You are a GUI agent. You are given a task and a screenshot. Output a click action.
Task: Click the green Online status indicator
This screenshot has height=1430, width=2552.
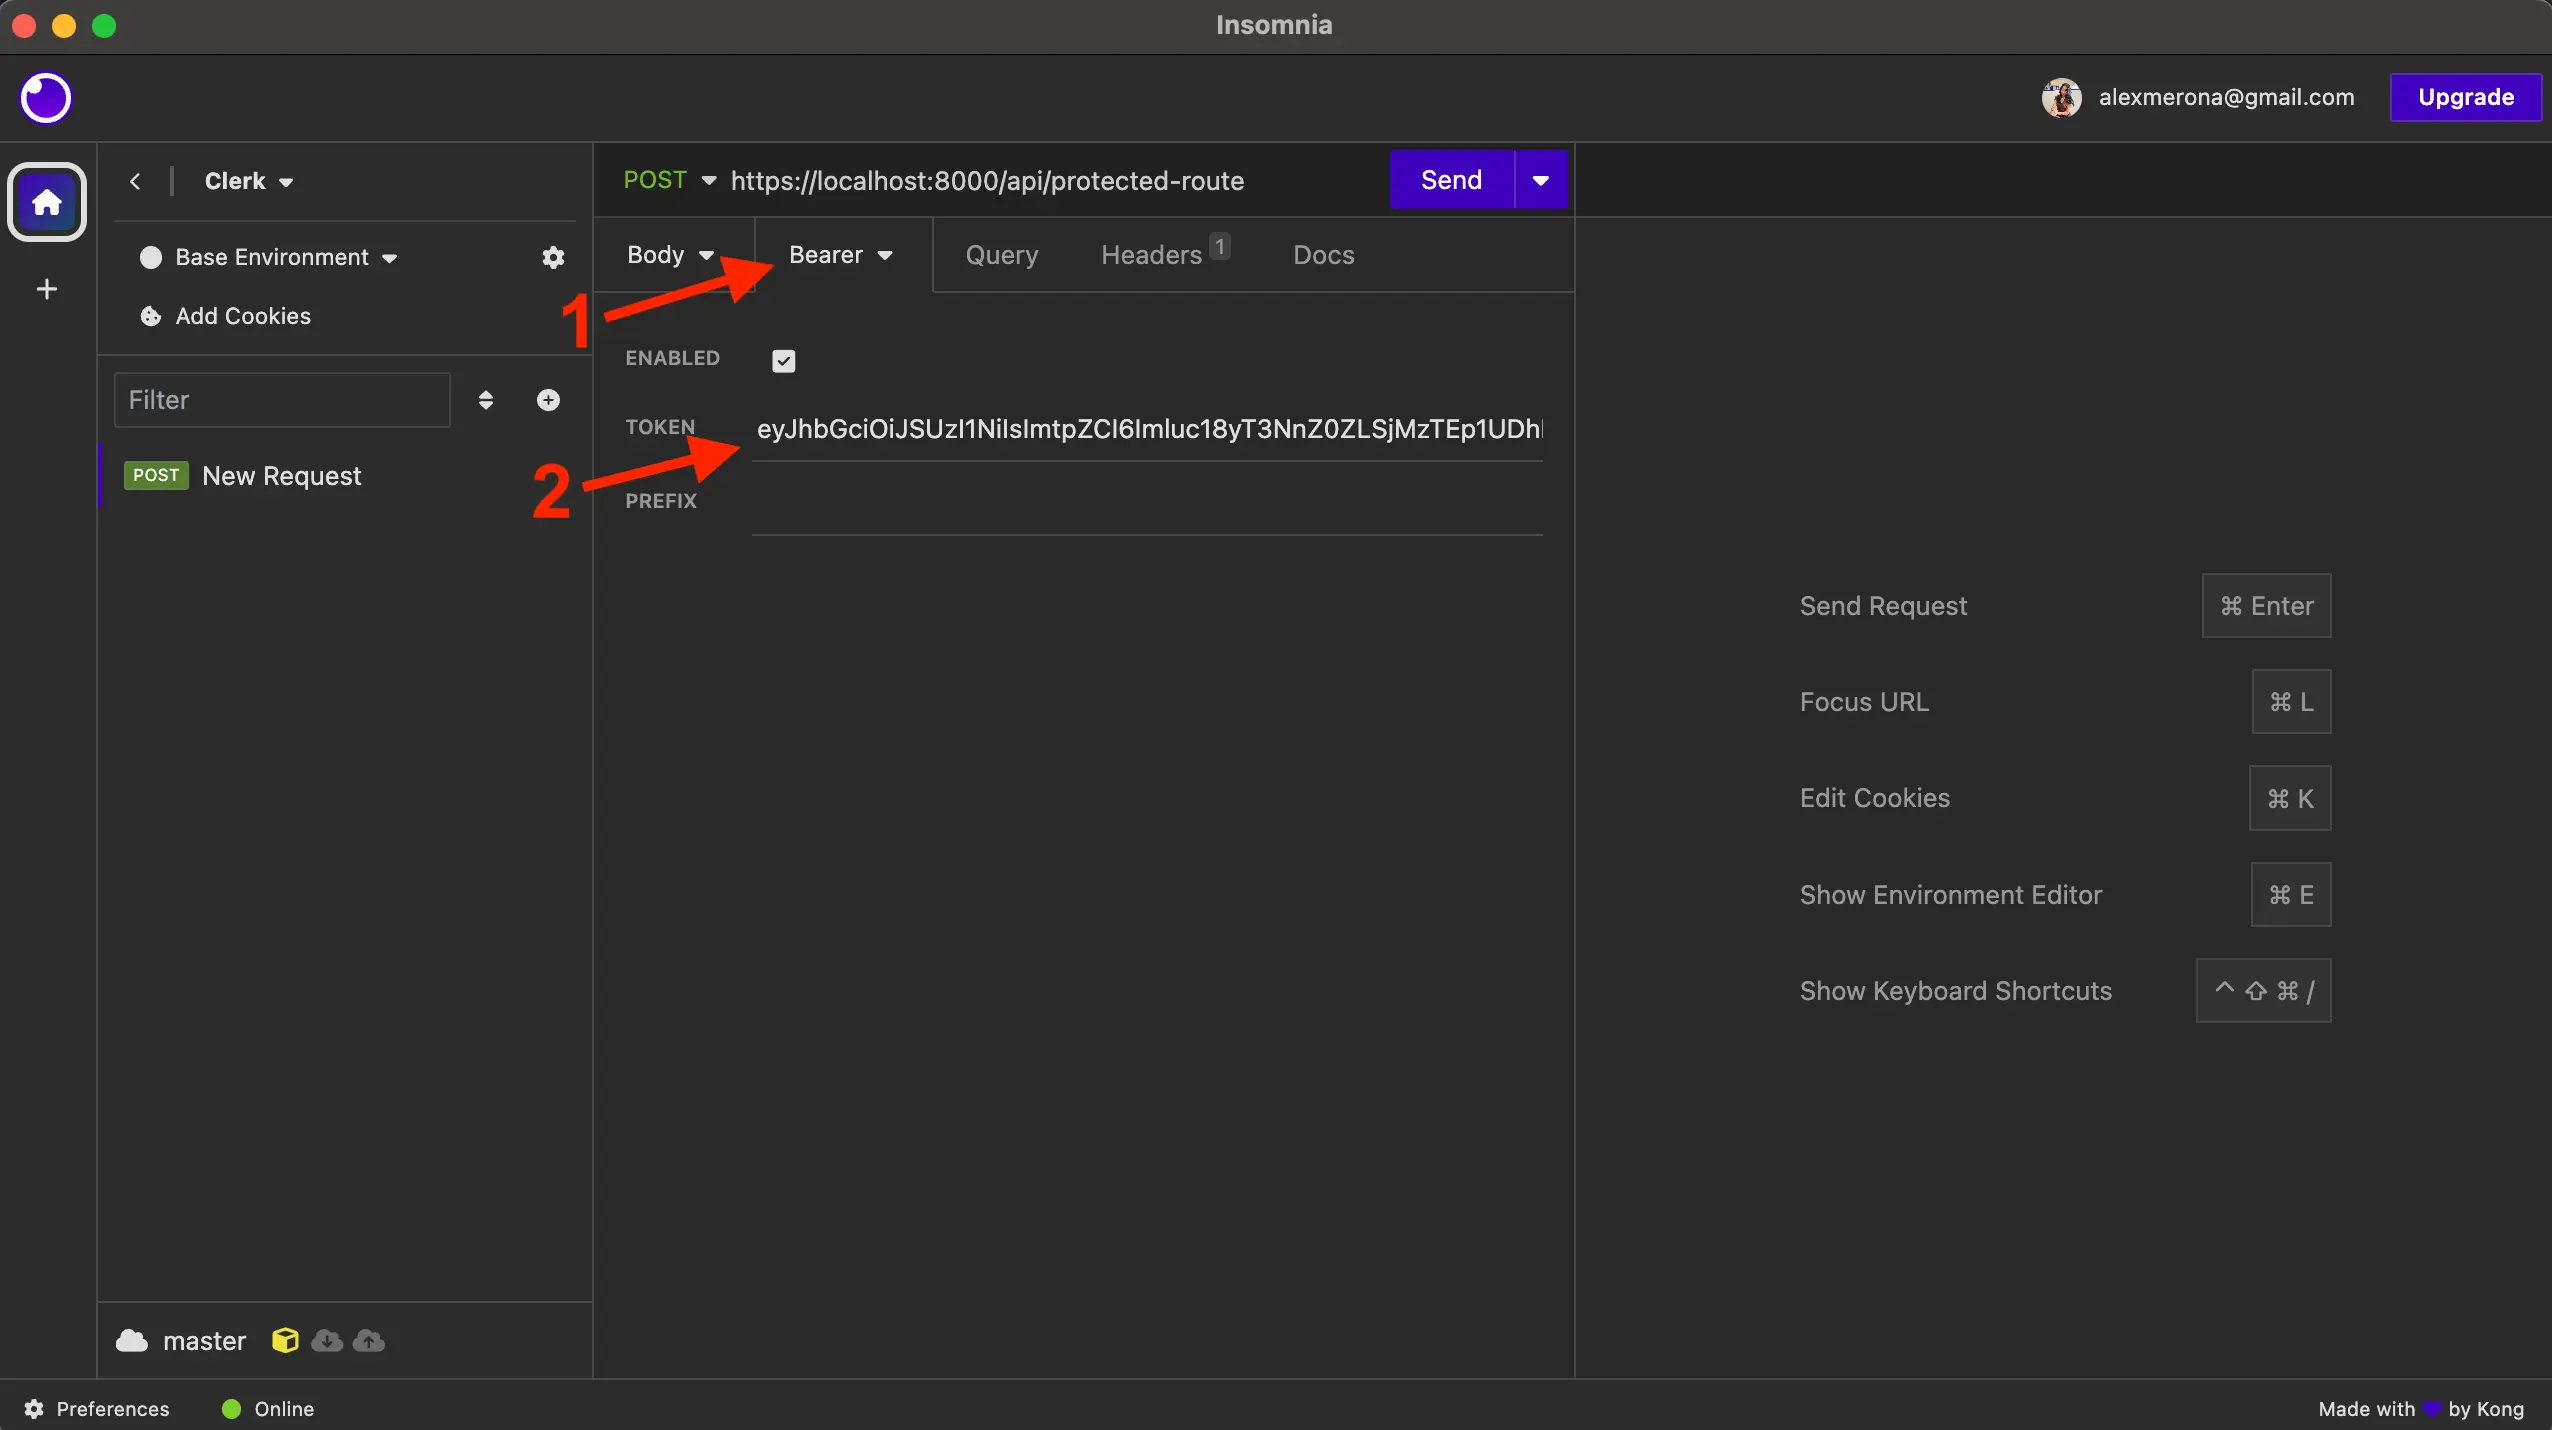pyautogui.click(x=230, y=1408)
